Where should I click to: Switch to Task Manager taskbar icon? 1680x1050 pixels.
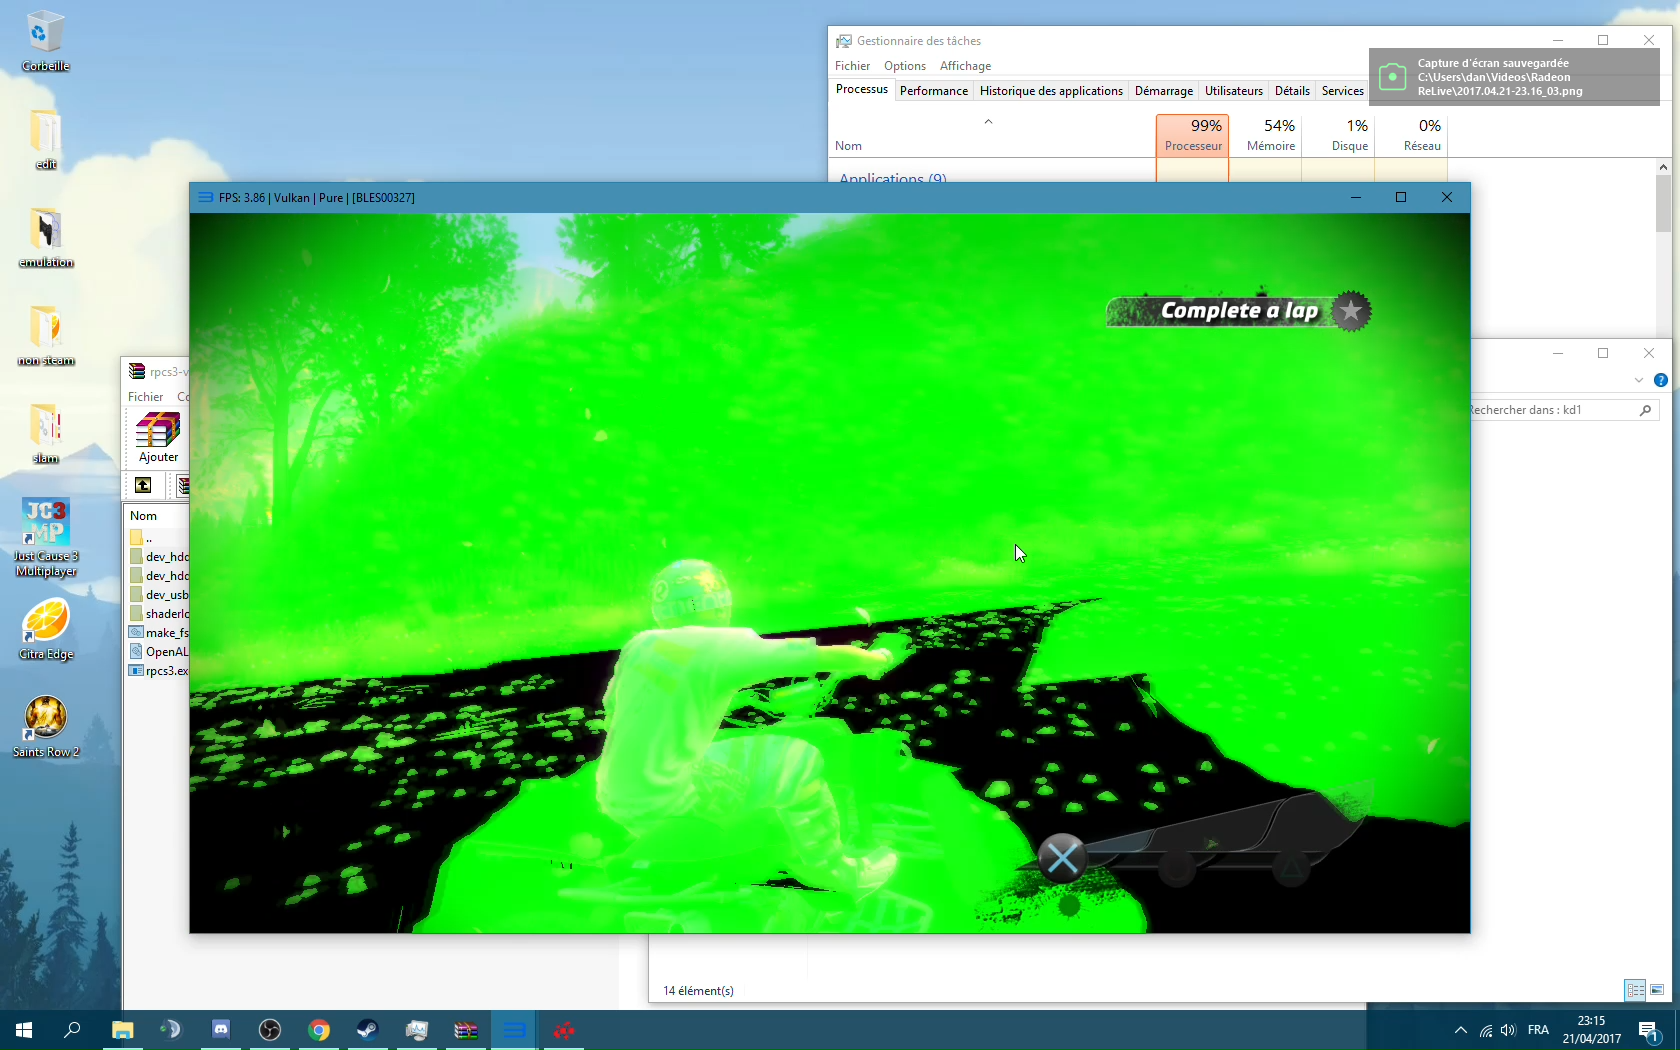(x=416, y=1030)
